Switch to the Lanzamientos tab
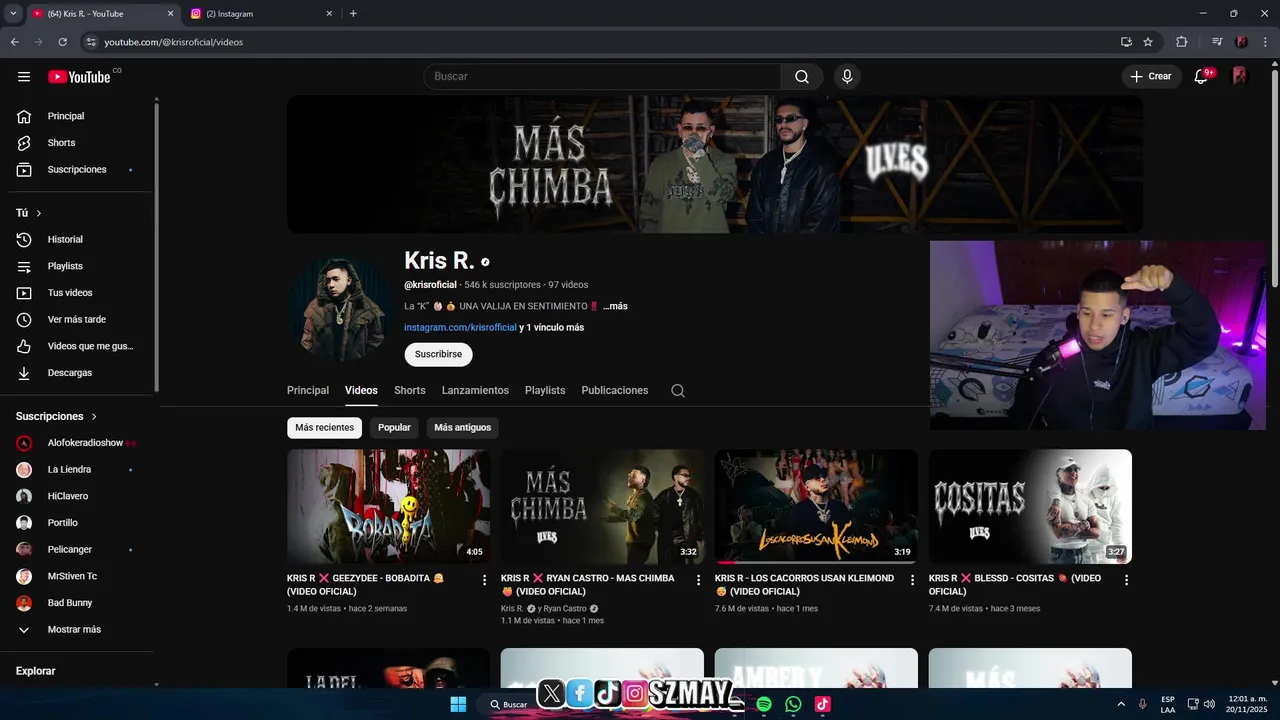This screenshot has height=720, width=1280. pos(475,391)
